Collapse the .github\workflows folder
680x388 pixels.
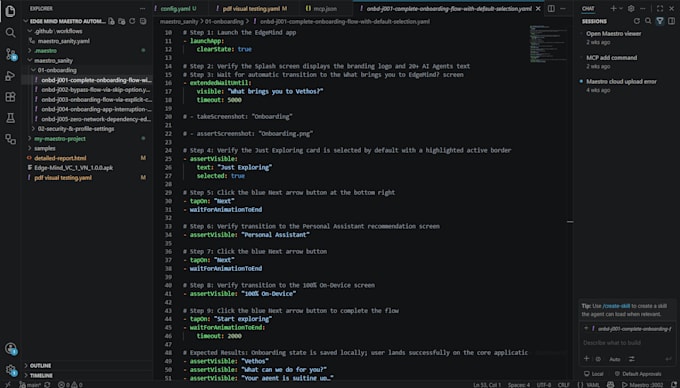(x=56, y=31)
